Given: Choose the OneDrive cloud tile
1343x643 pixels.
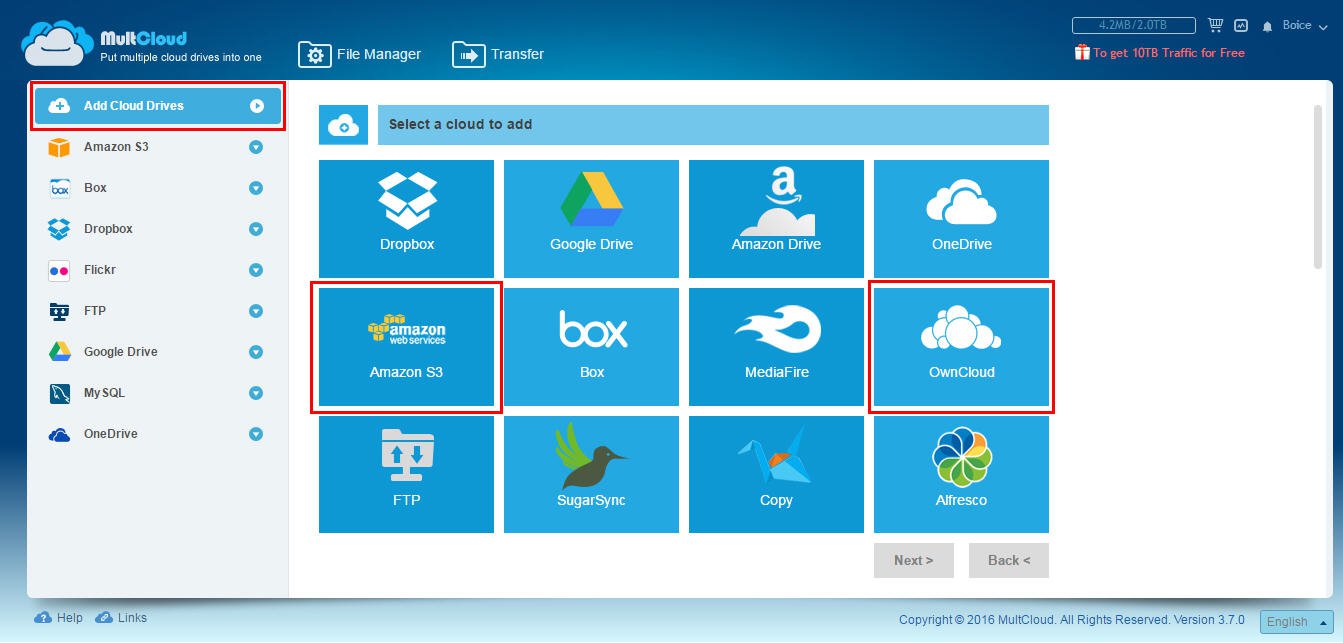Looking at the screenshot, I should coord(961,219).
